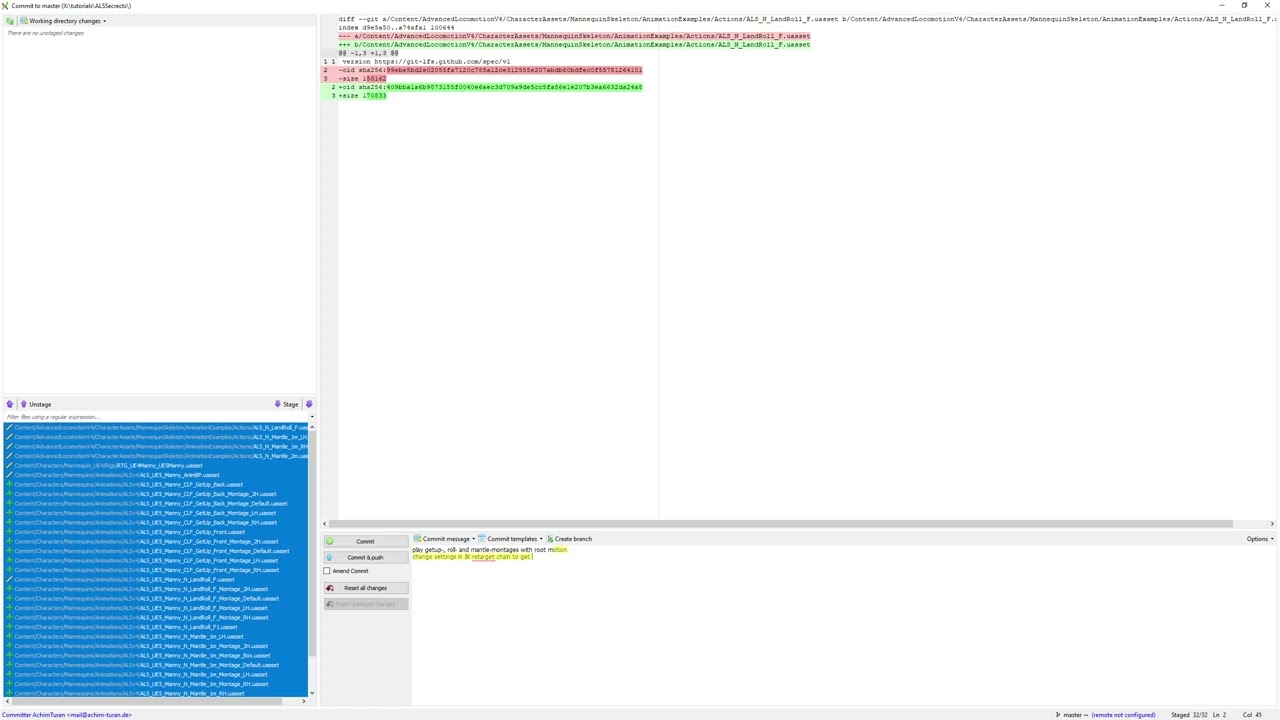
Task: Select staged file ALS_UE5_Manny_N_LandRoll_F.uasset
Action: click(x=156, y=580)
